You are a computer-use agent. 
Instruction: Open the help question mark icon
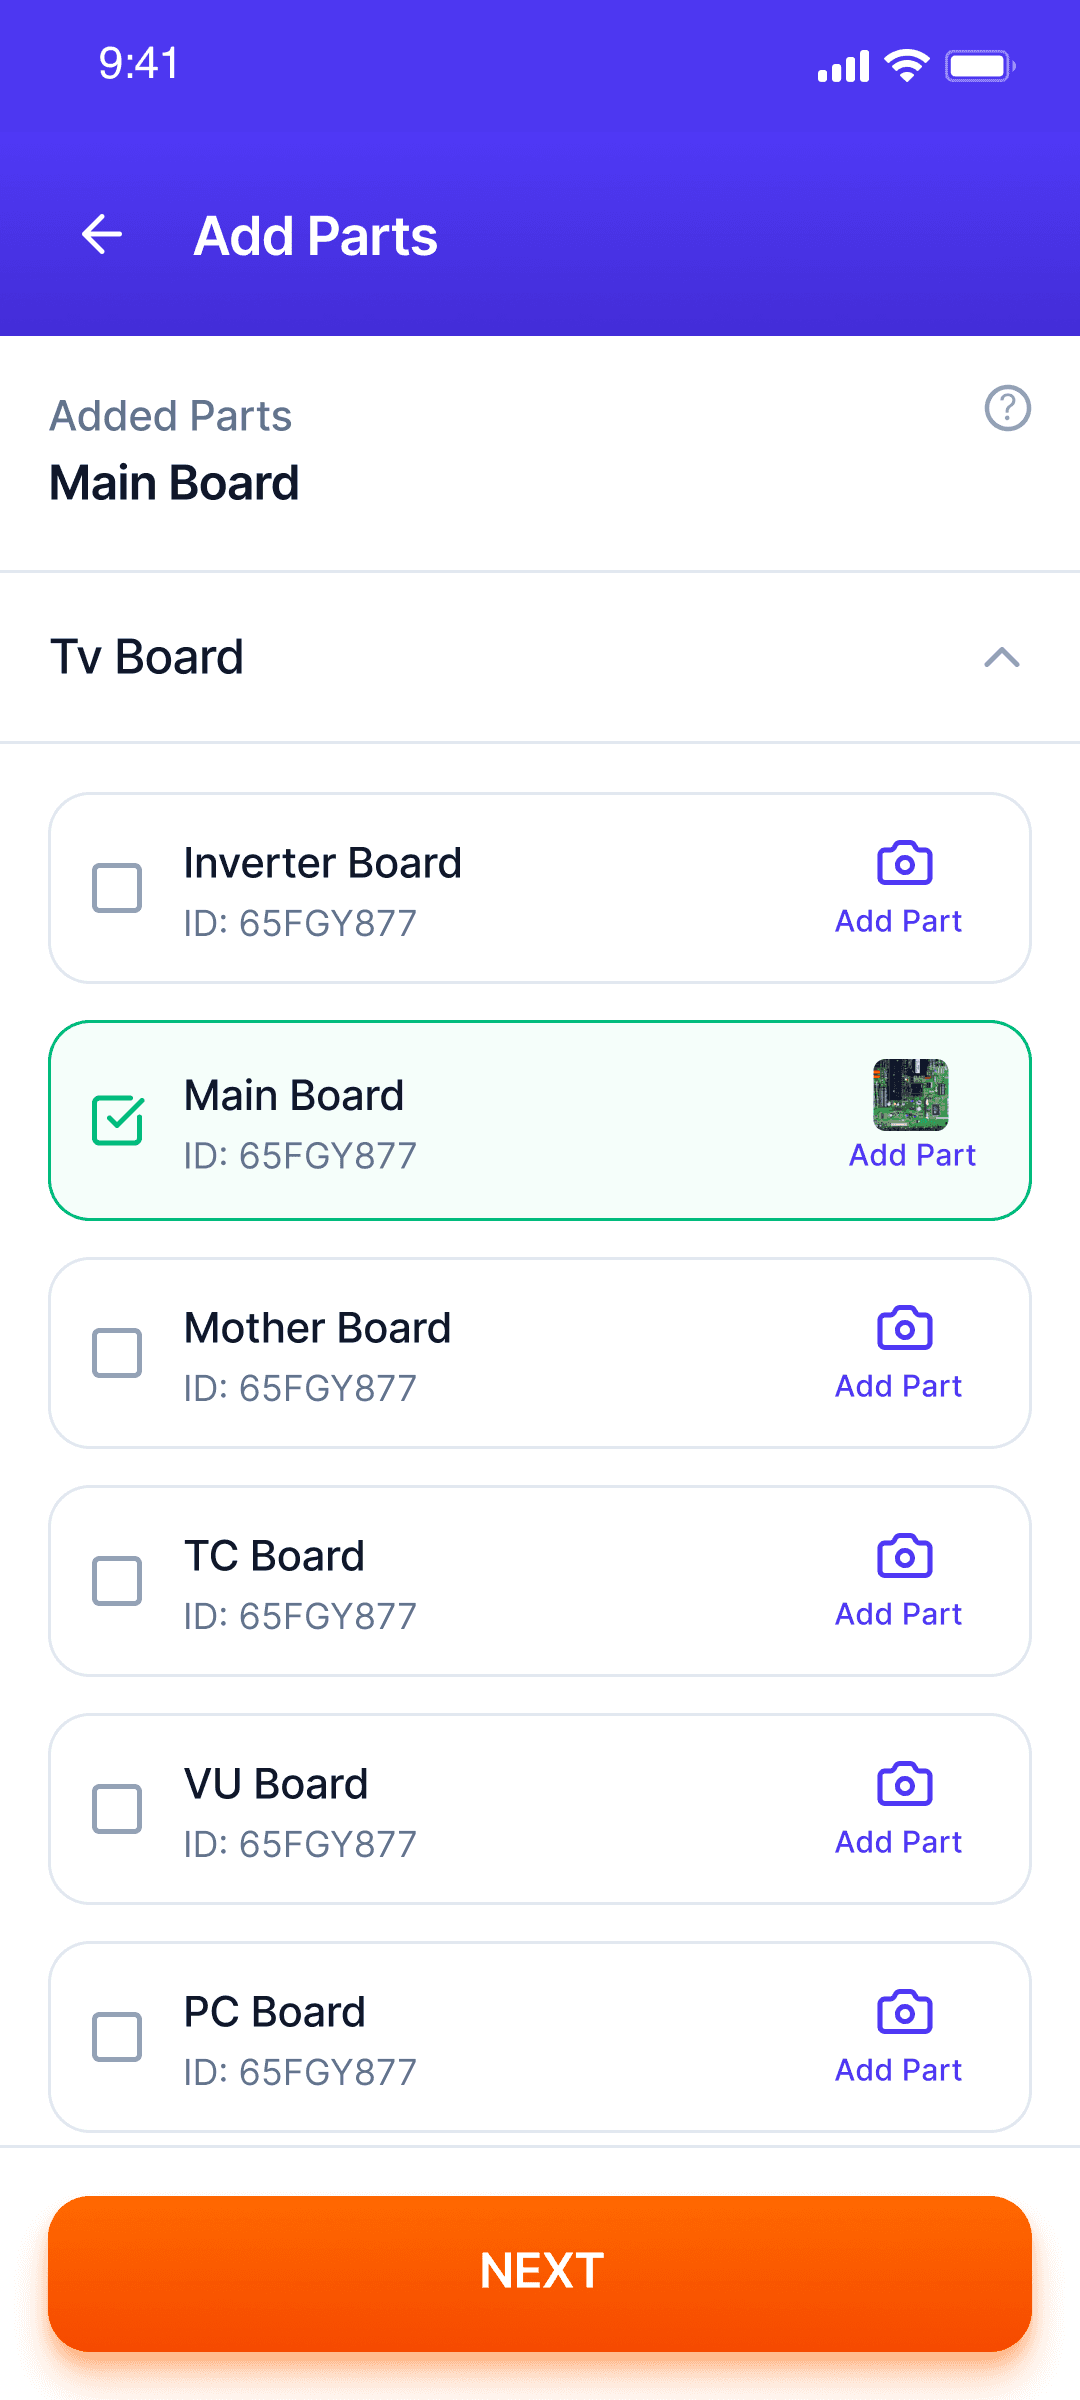coord(1007,408)
